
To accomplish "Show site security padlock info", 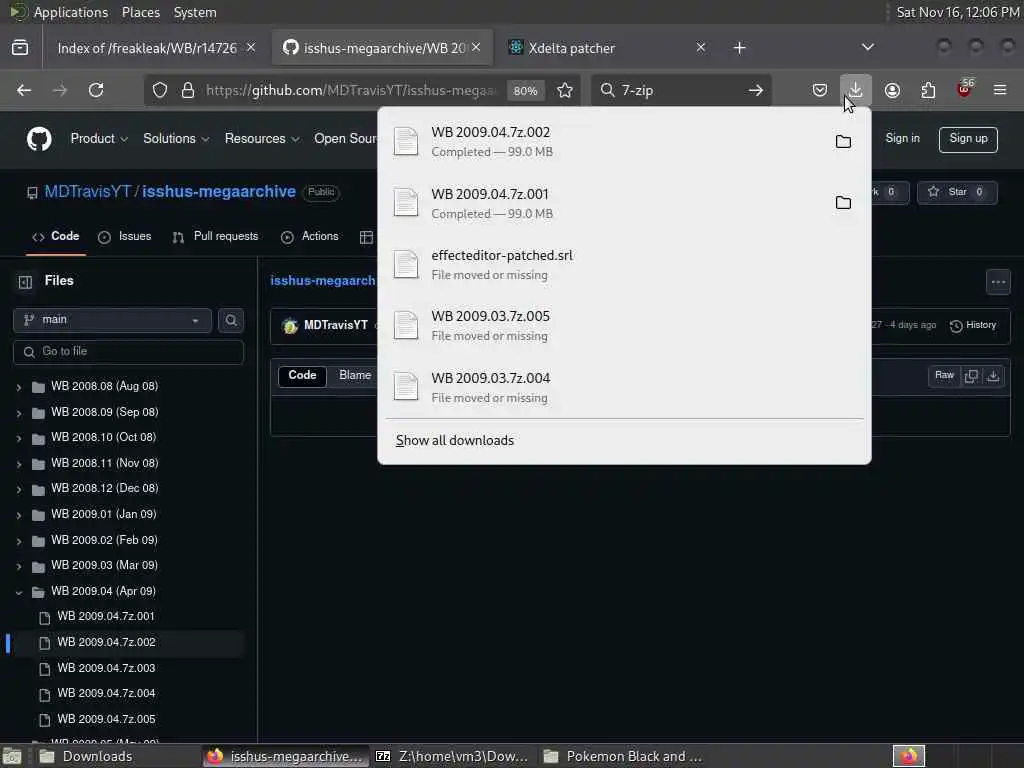I will (188, 90).
